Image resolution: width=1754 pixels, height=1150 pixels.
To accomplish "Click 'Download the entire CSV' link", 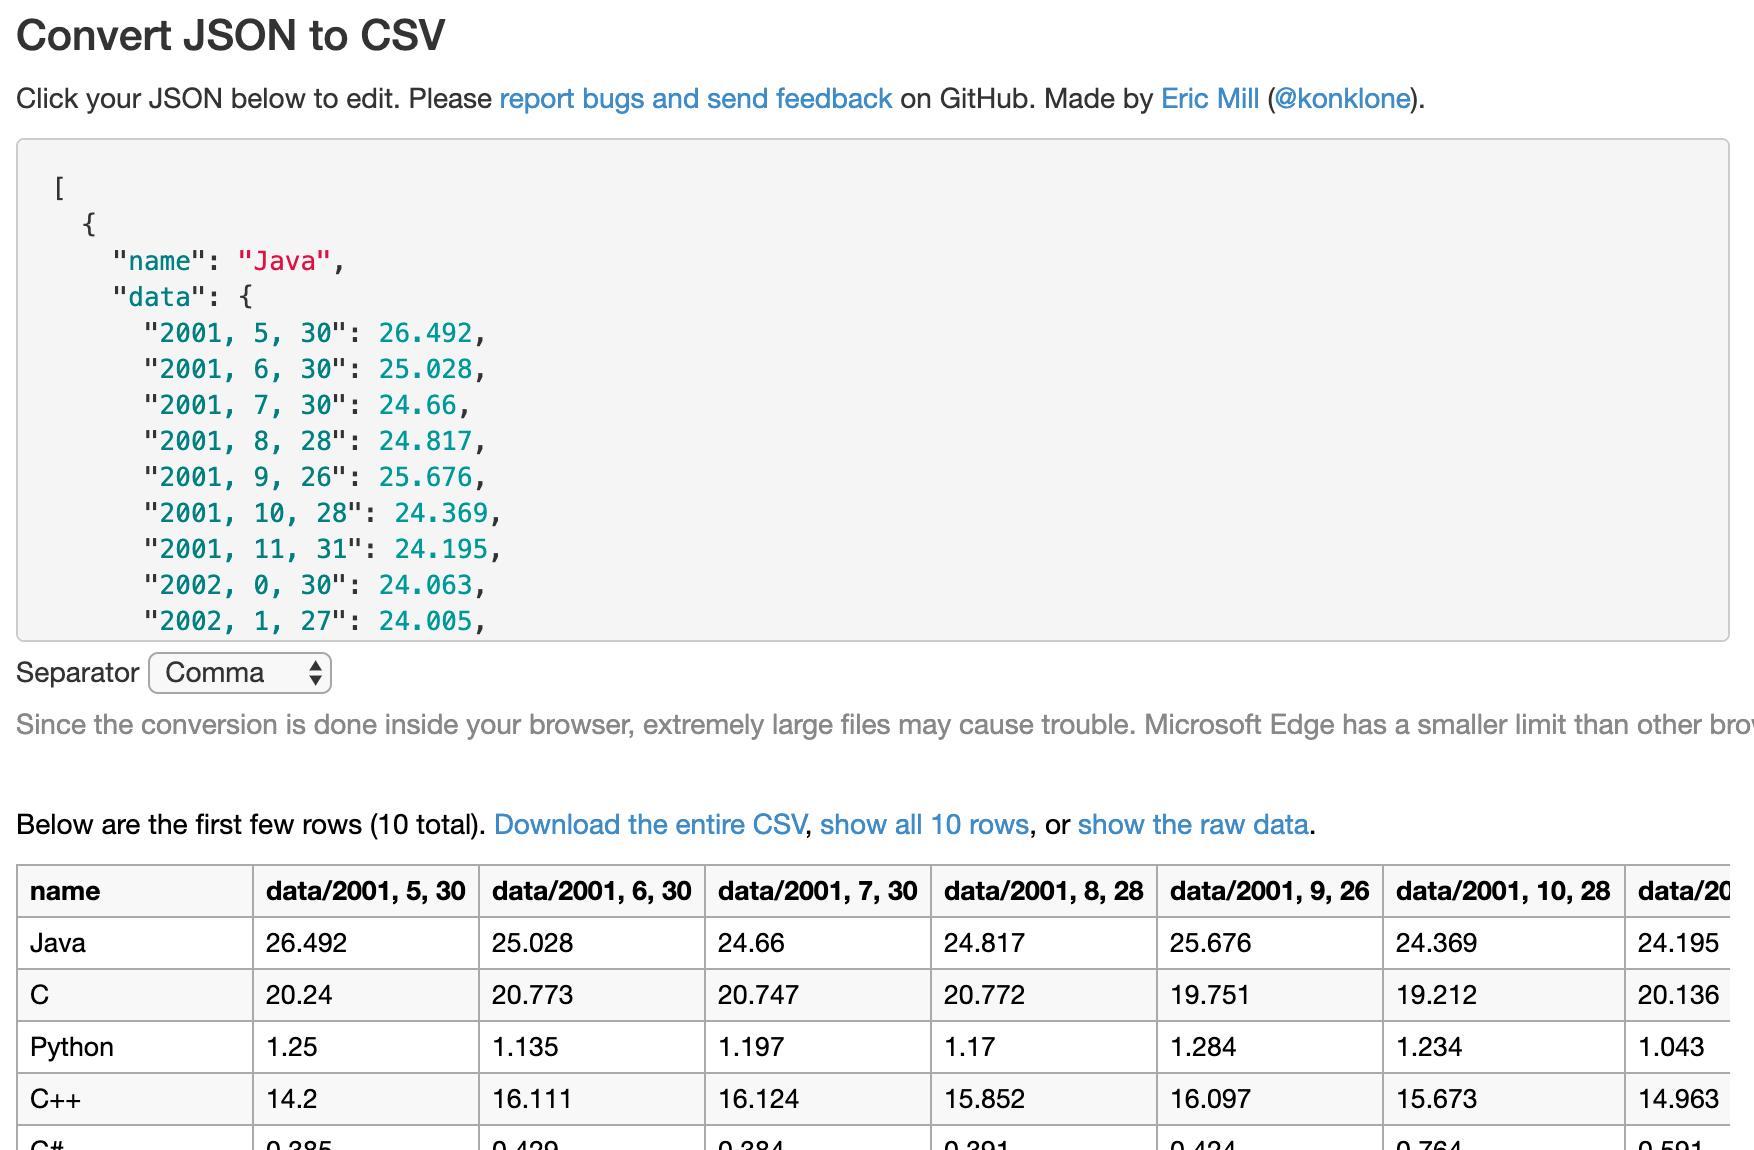I will [x=649, y=825].
